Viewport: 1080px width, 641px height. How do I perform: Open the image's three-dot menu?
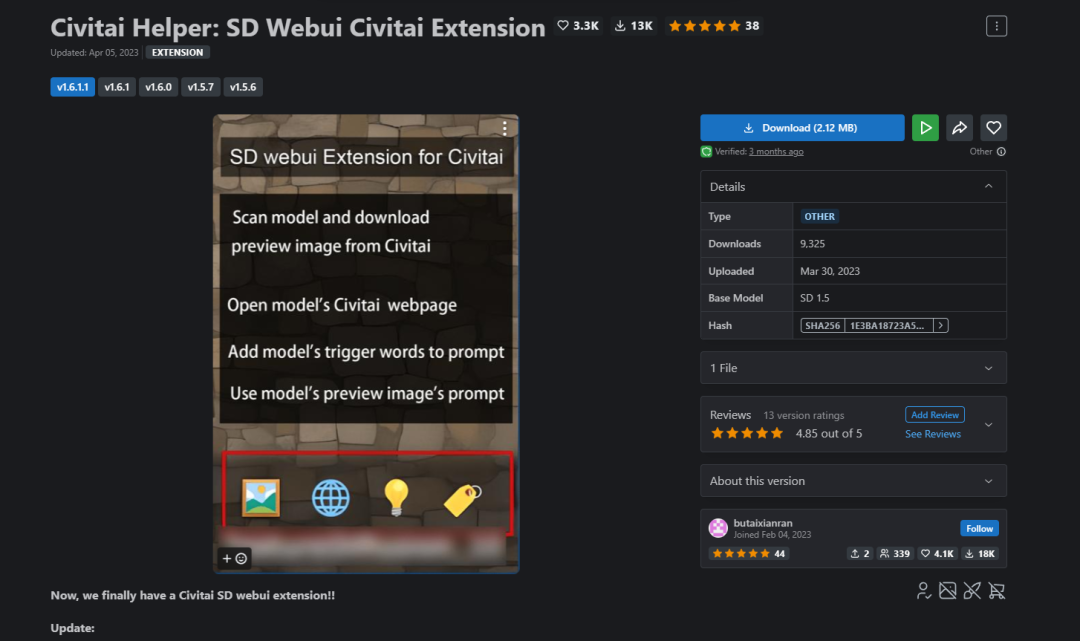[x=504, y=128]
